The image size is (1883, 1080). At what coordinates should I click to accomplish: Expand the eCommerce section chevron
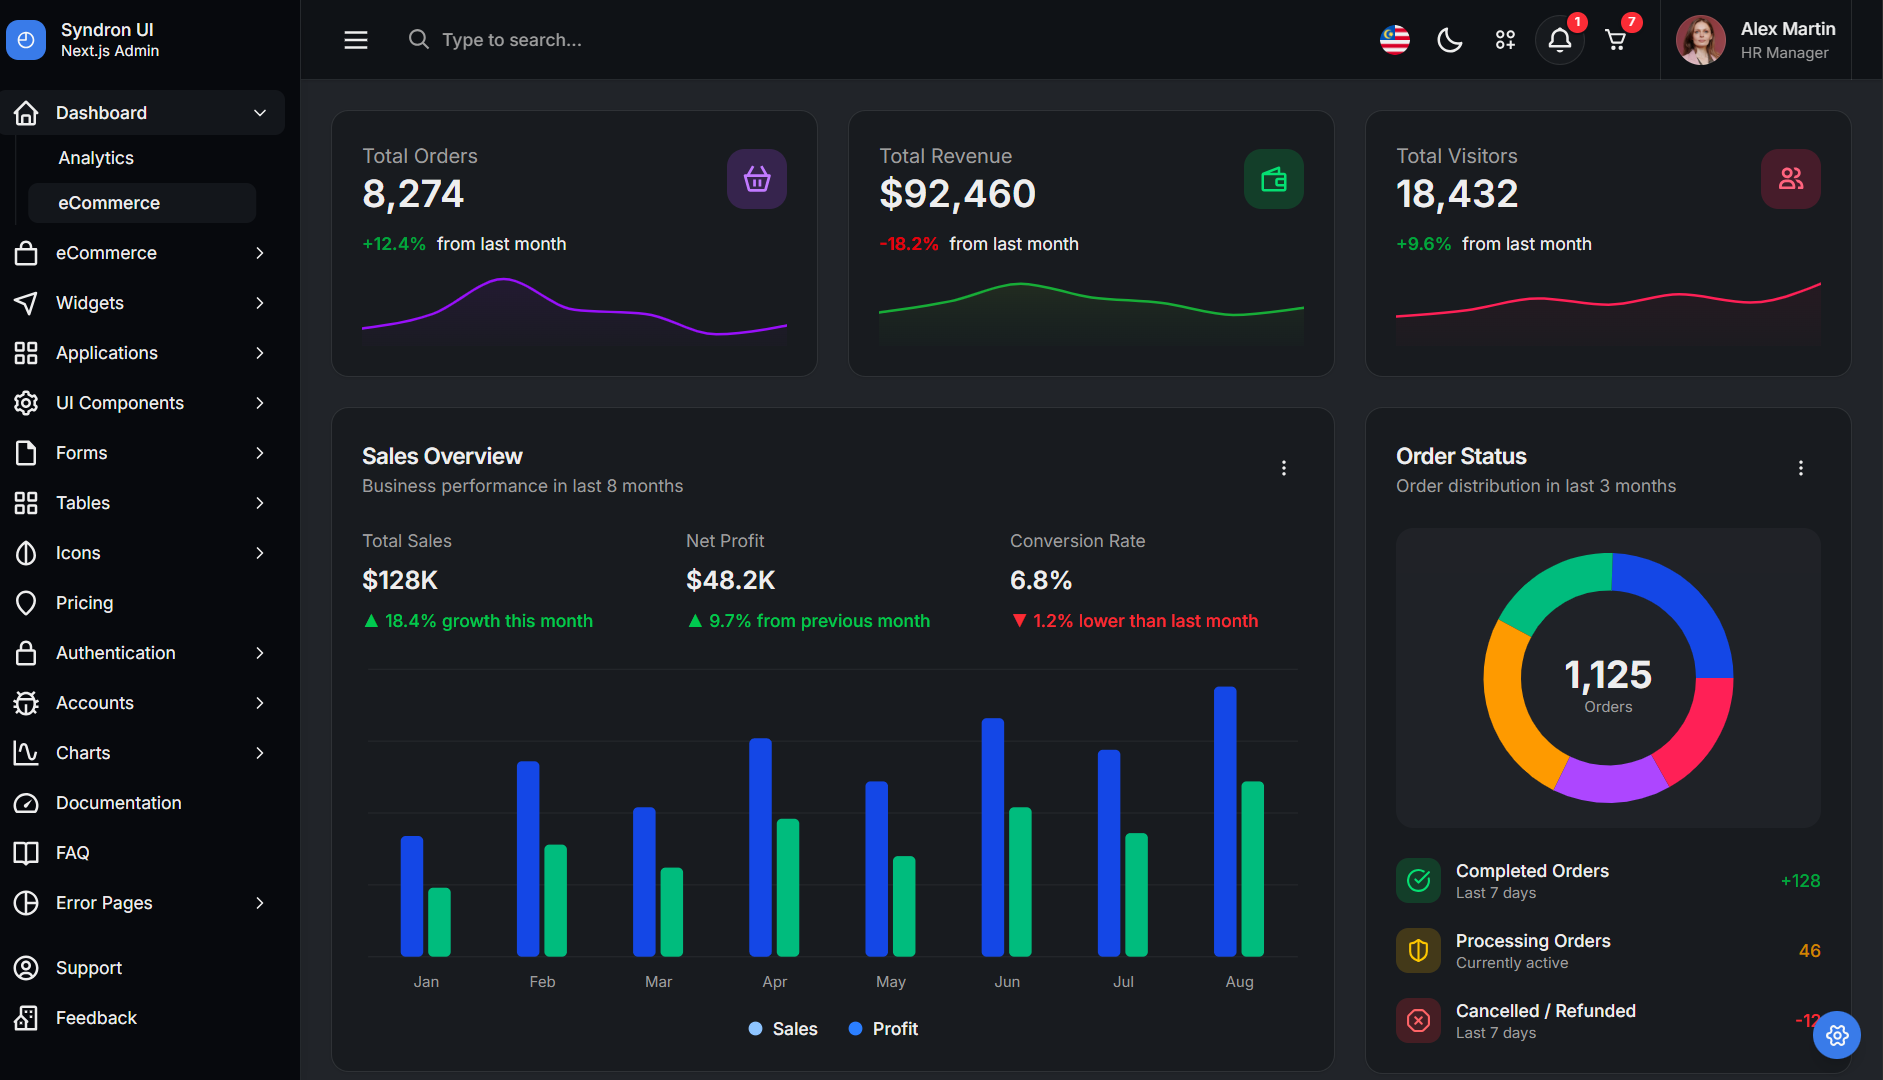tap(260, 253)
